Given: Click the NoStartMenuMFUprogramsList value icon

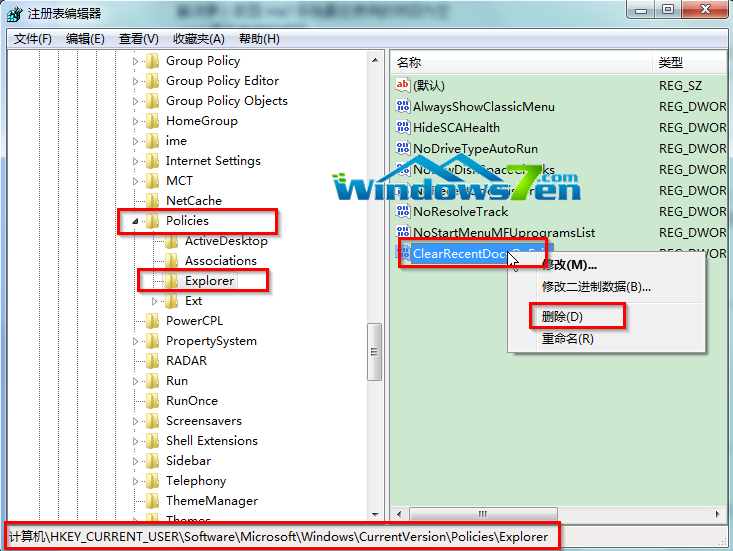Looking at the screenshot, I should coord(402,232).
